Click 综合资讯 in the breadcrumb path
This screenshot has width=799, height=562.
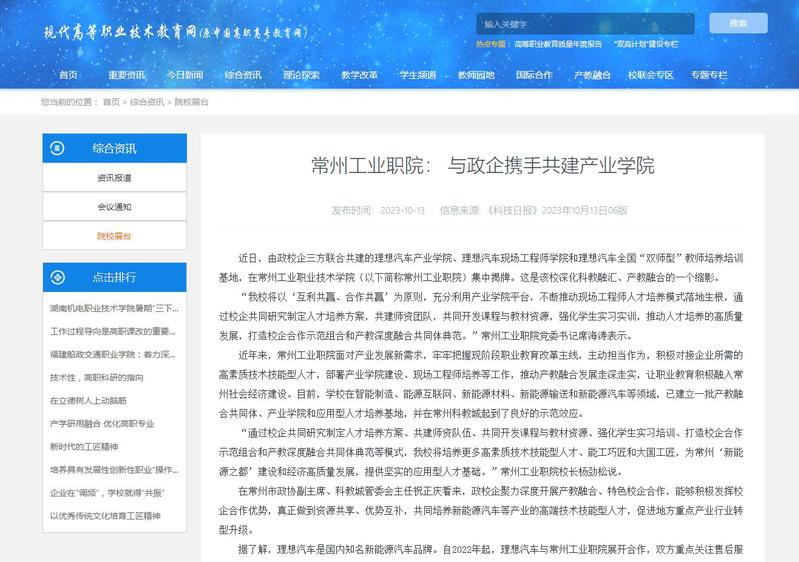tap(146, 102)
